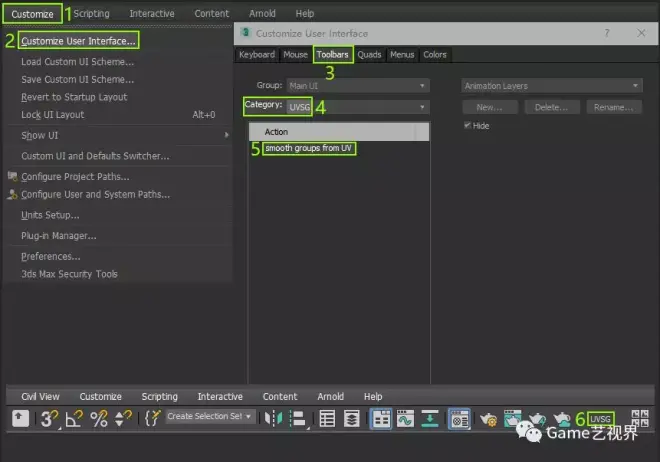Click the UVSG toolbar button
660x462 pixels.
[x=601, y=419]
